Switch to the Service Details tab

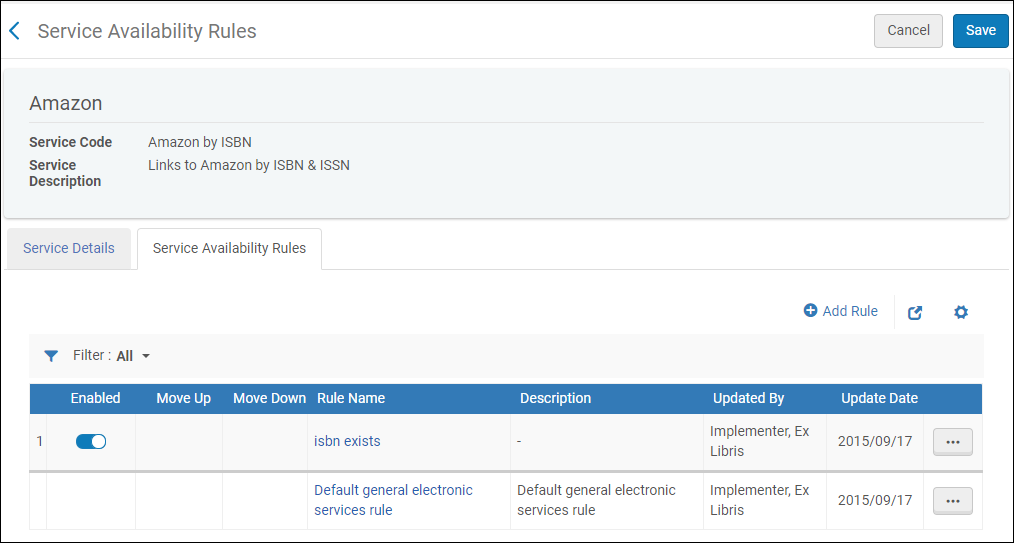coord(69,248)
